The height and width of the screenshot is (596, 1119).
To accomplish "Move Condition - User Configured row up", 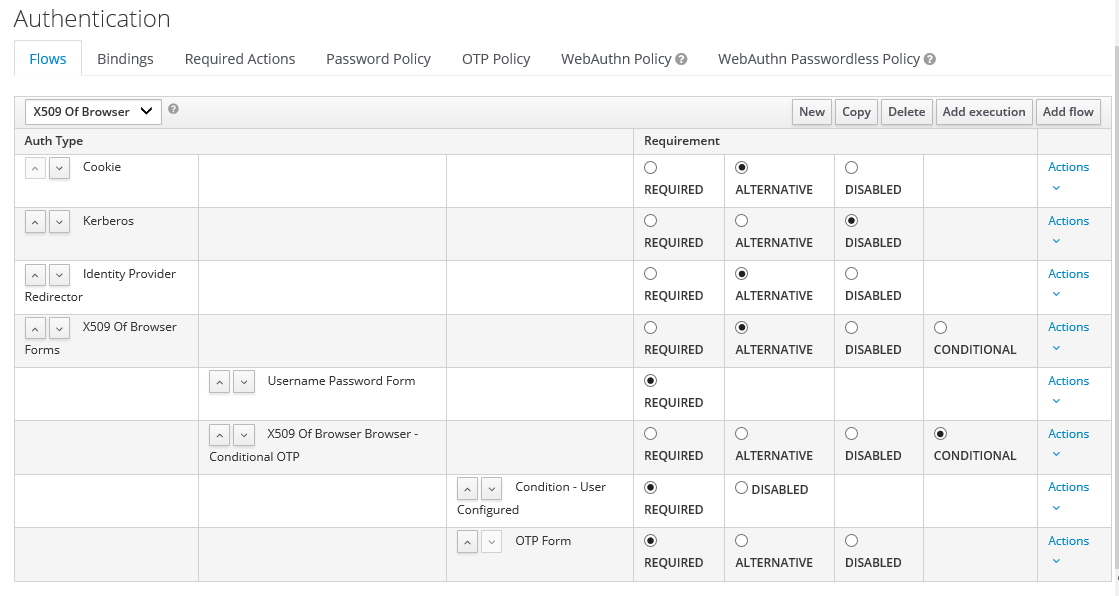I will click(x=467, y=488).
